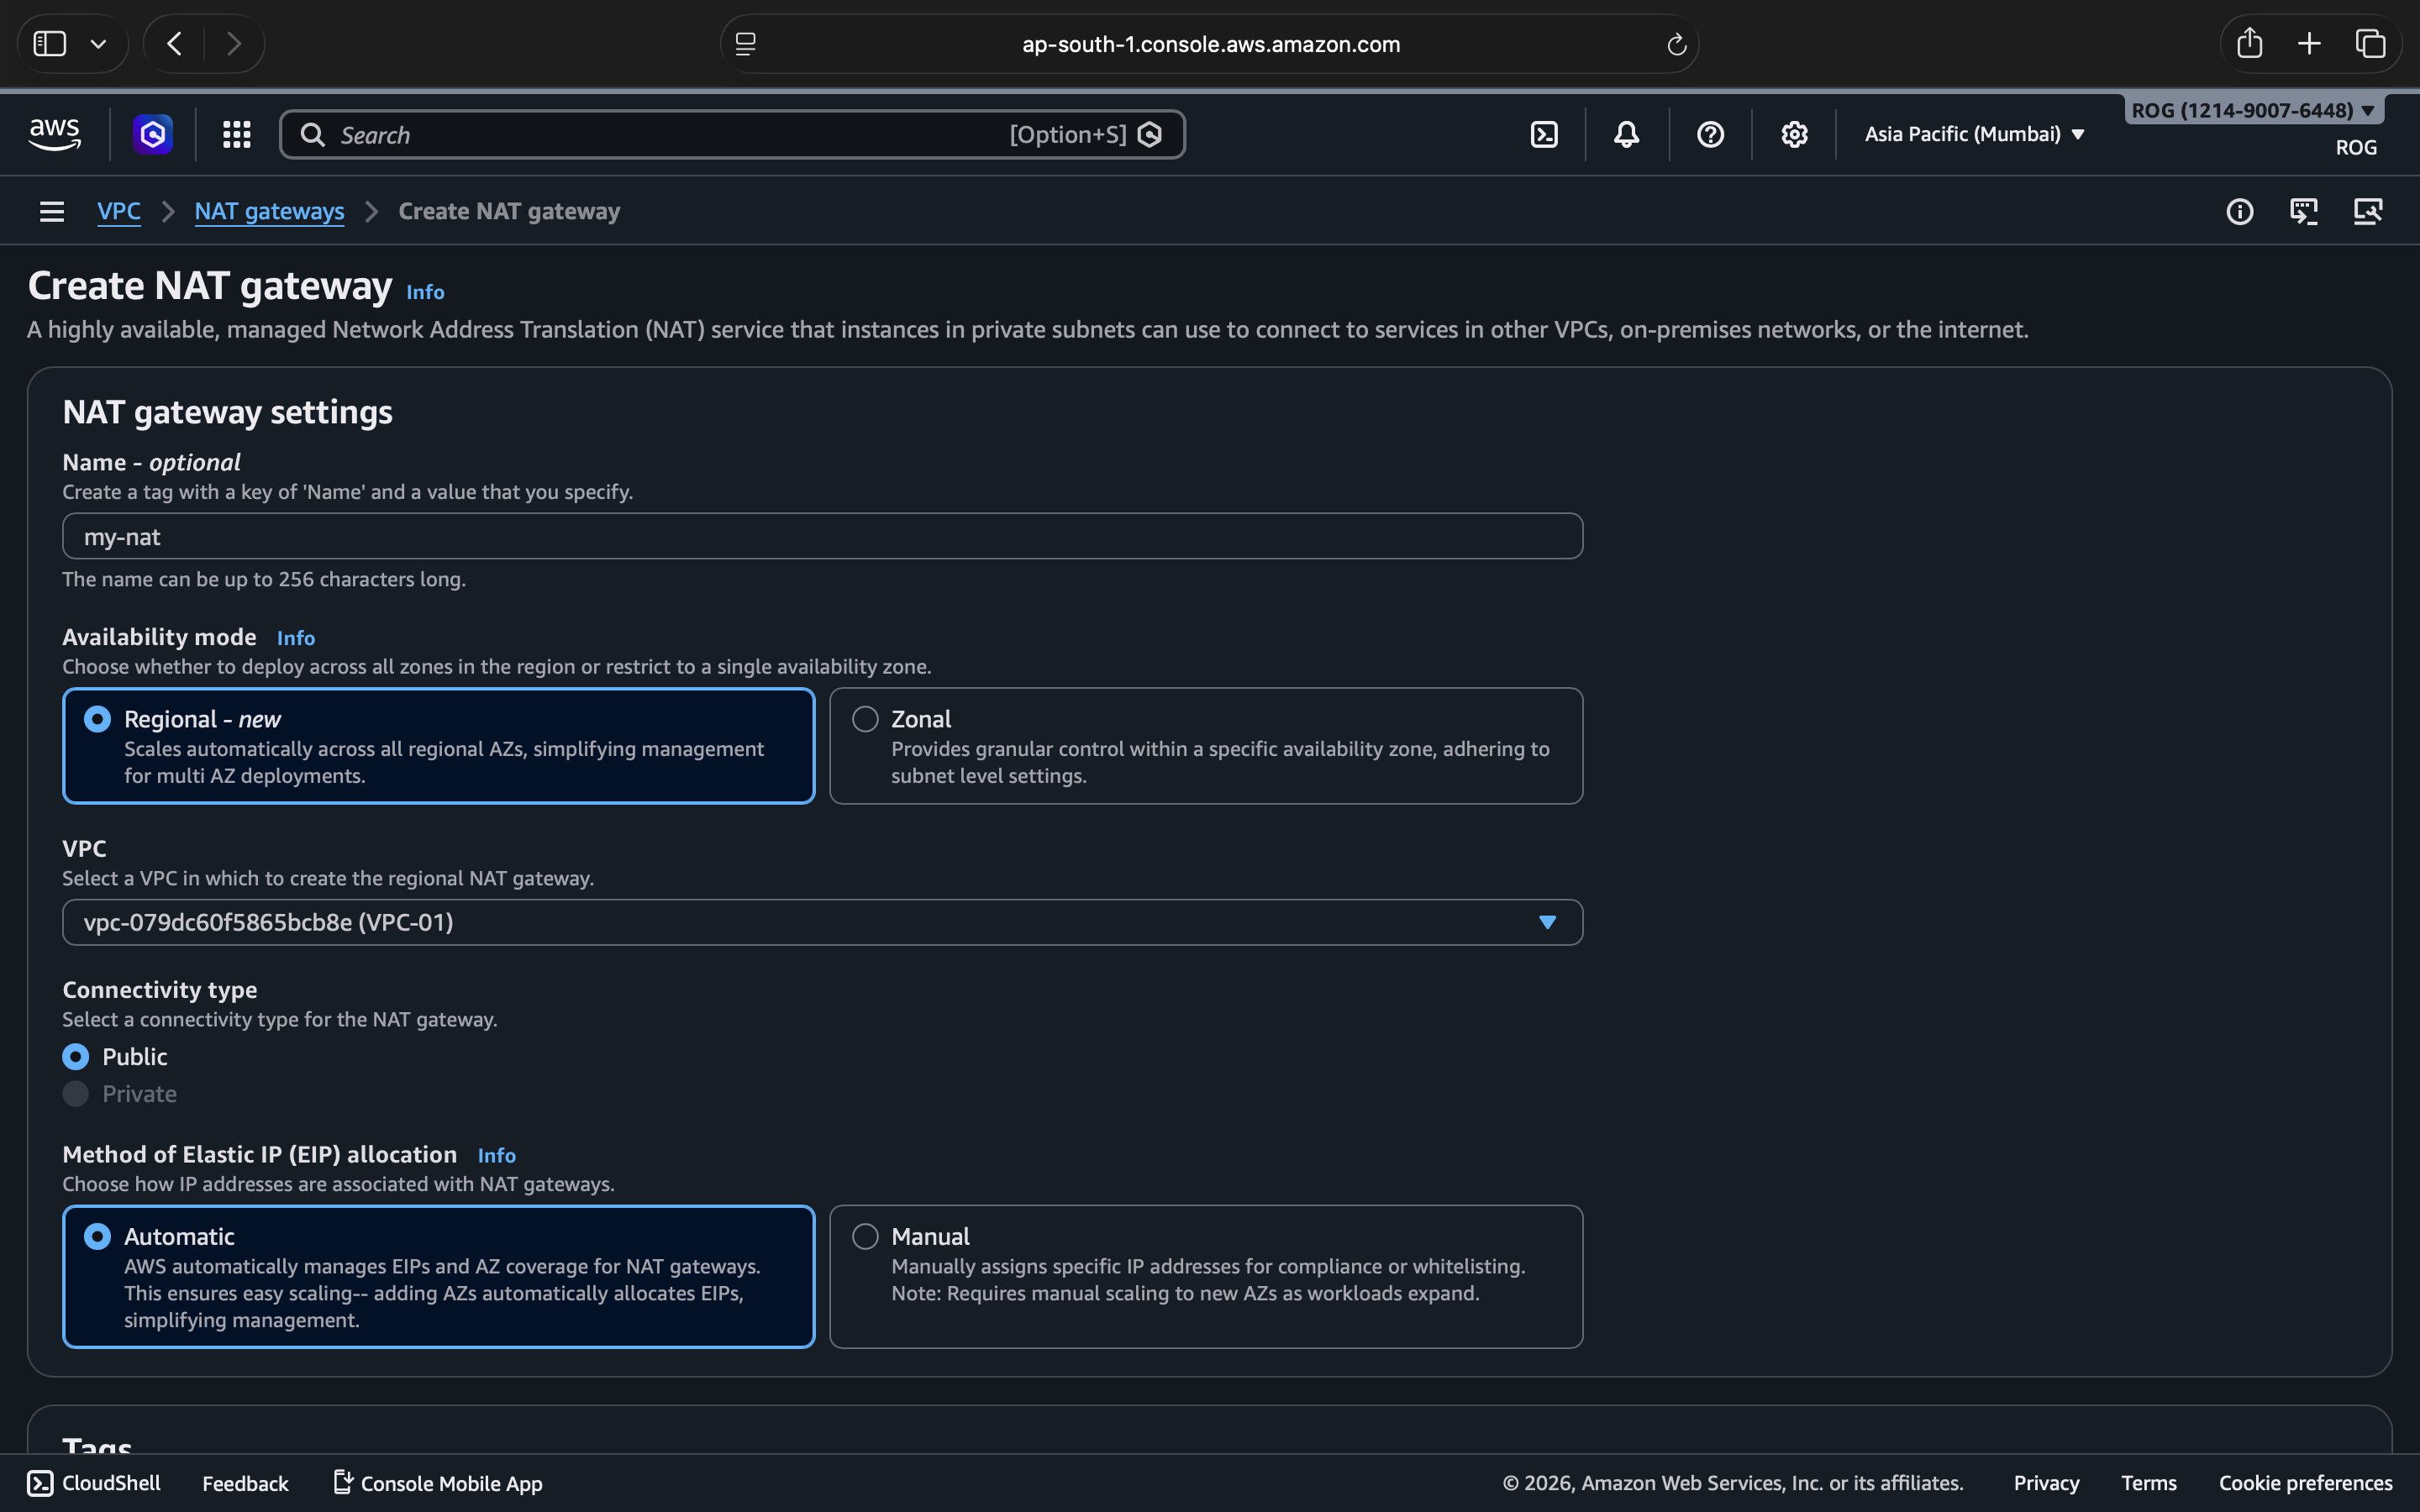Open the help question mark menu
This screenshot has width=2420, height=1512.
click(x=1710, y=134)
